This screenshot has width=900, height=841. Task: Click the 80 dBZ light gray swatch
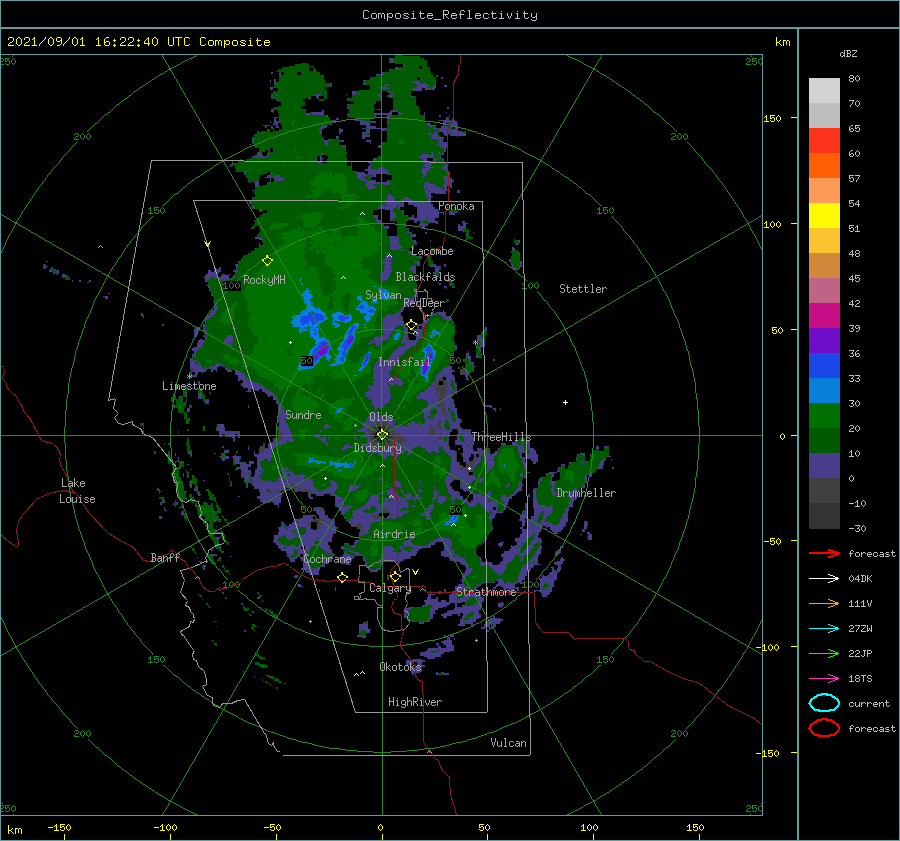coord(824,90)
